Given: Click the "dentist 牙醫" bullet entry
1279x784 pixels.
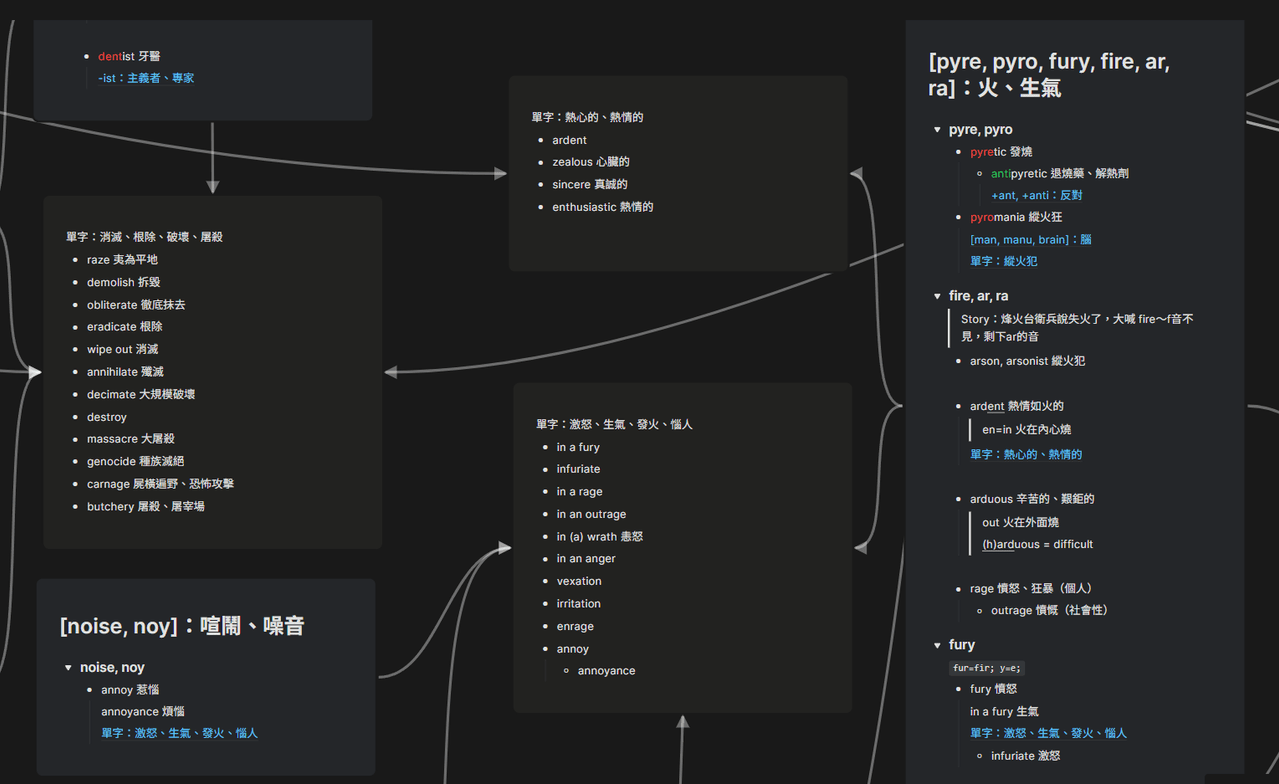Looking at the screenshot, I should click(129, 56).
